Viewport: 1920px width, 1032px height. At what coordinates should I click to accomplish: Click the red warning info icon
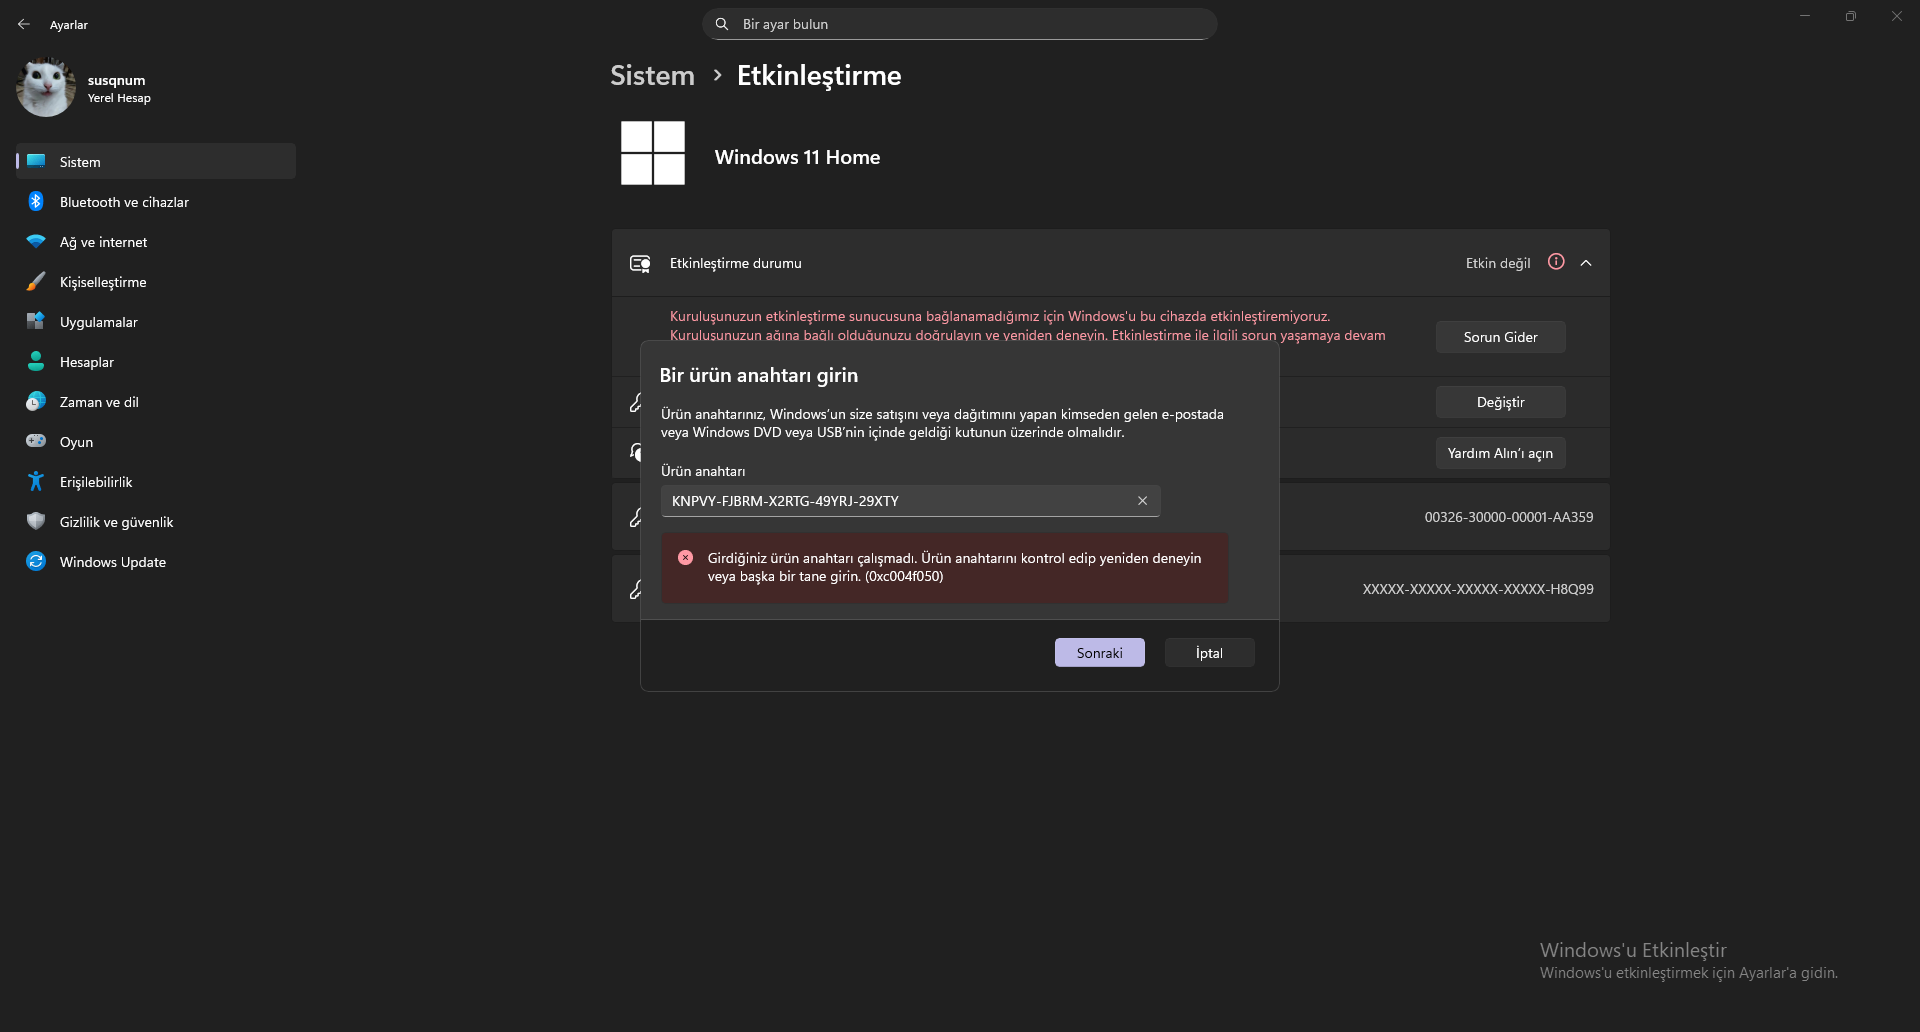coord(1556,262)
